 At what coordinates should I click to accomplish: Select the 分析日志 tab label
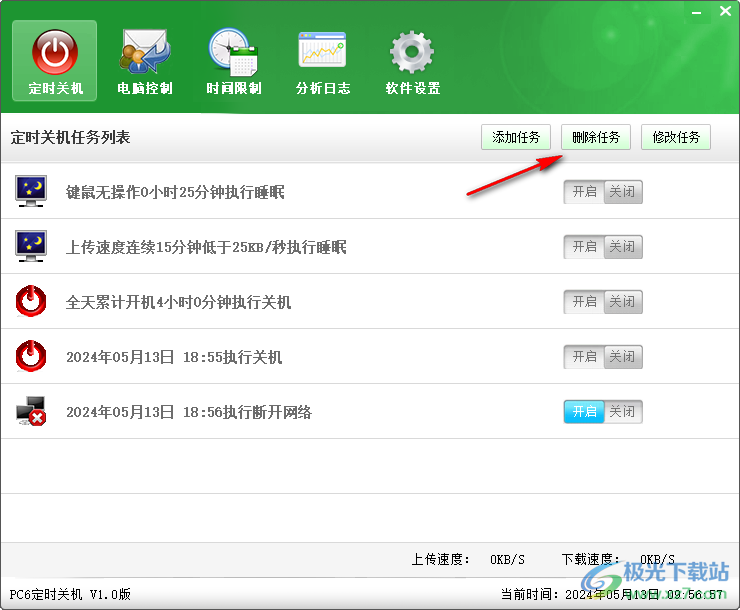tap(323, 88)
